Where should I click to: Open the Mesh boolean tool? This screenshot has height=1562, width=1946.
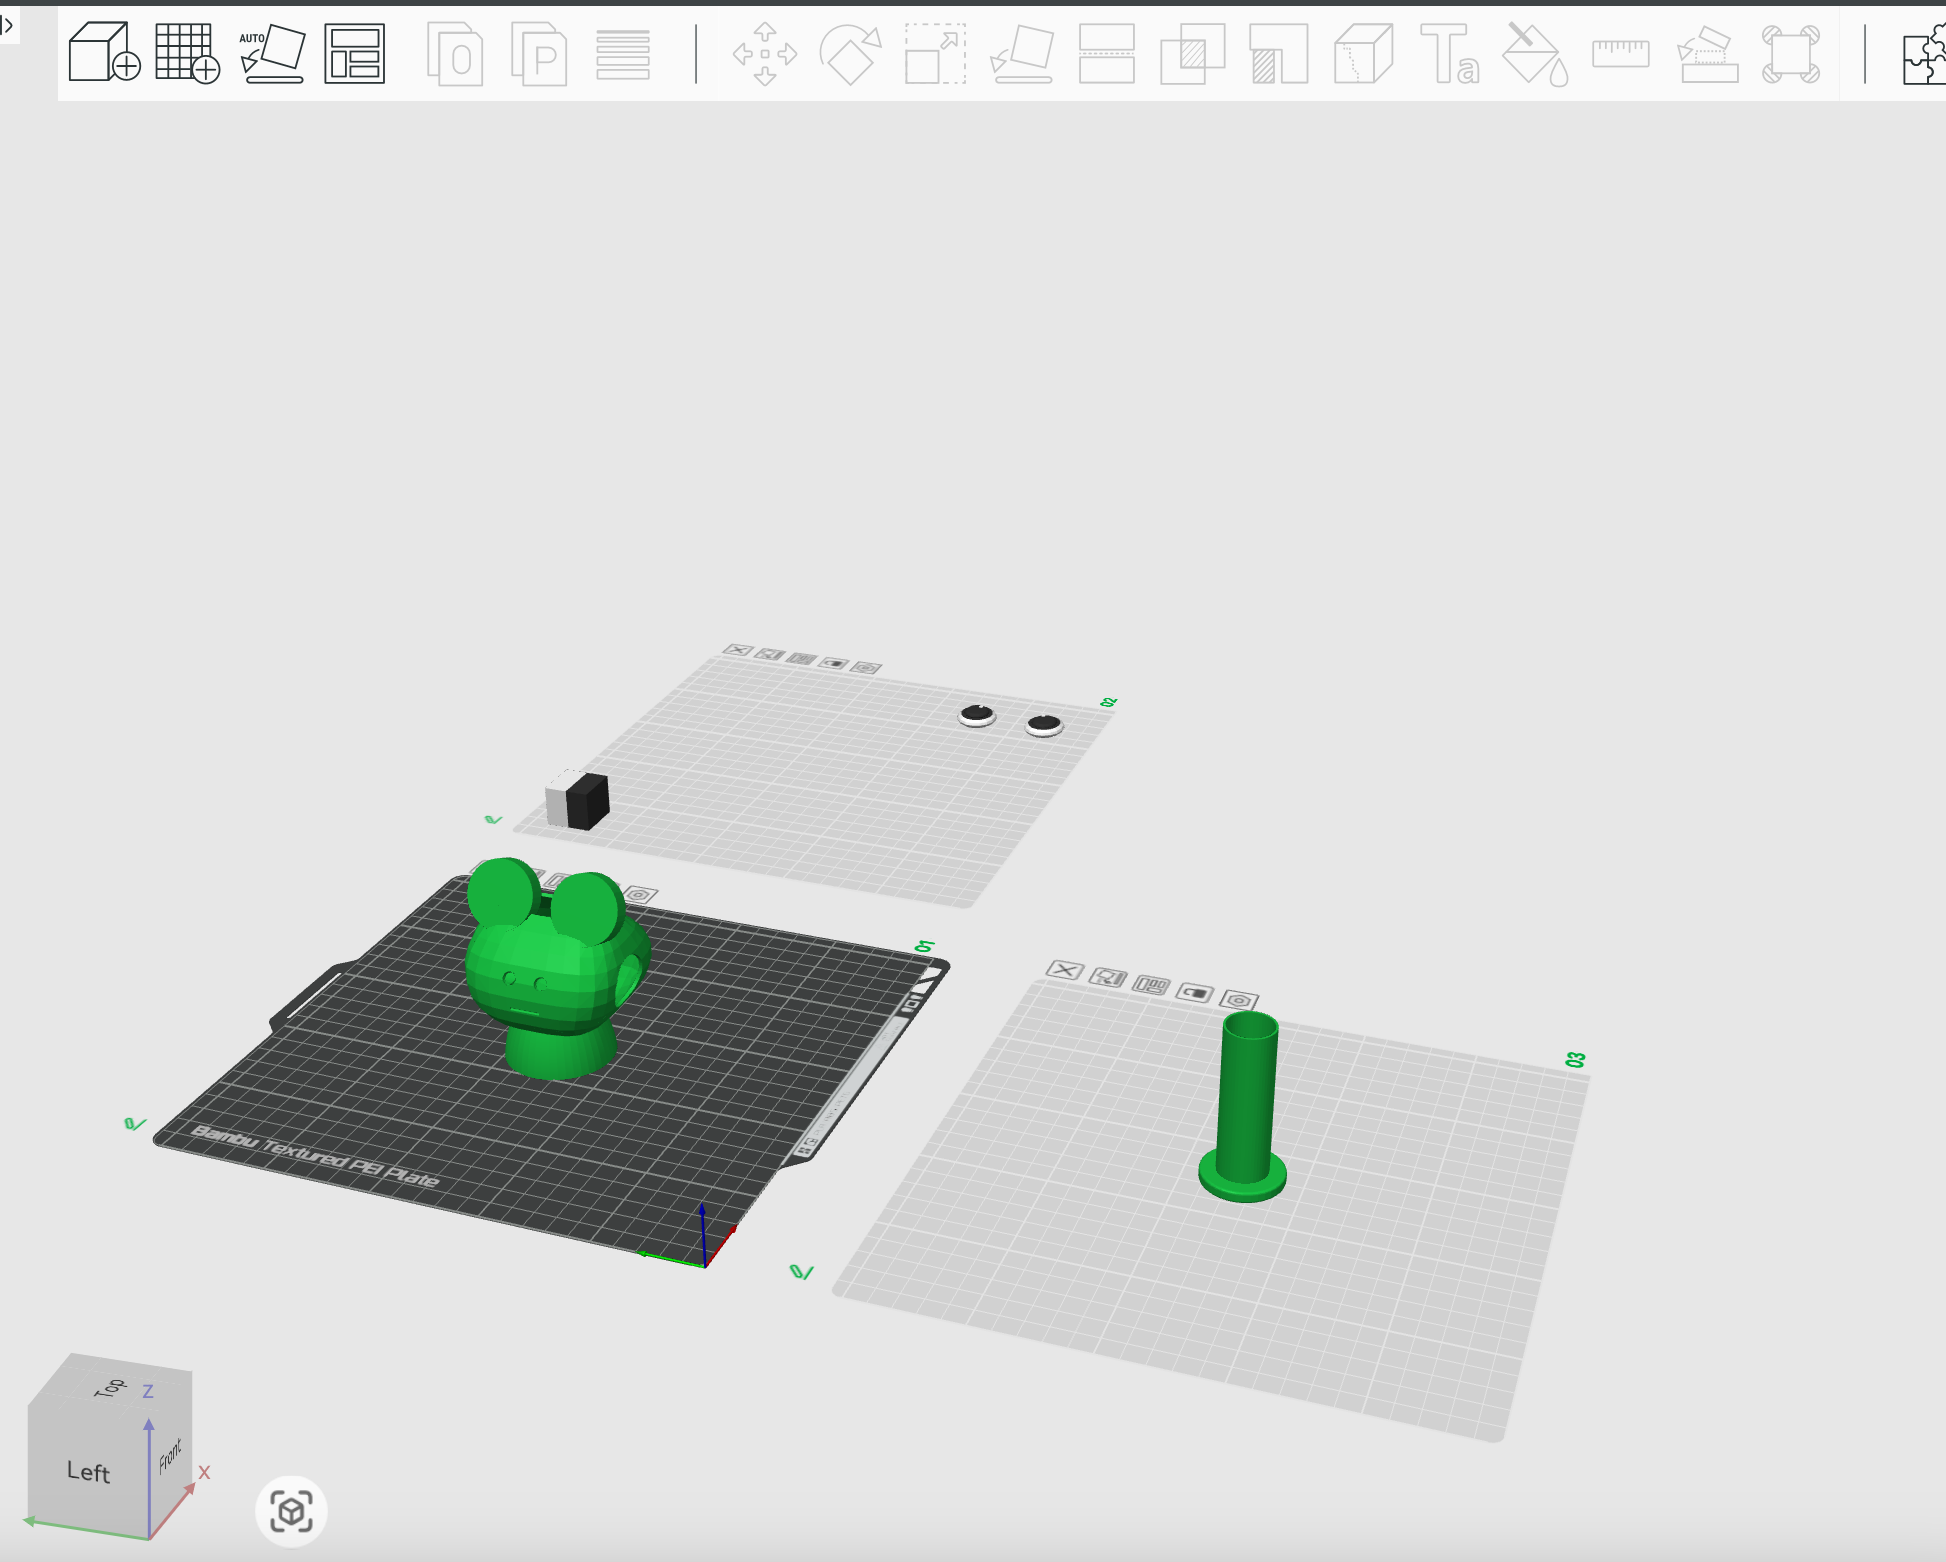[1193, 54]
